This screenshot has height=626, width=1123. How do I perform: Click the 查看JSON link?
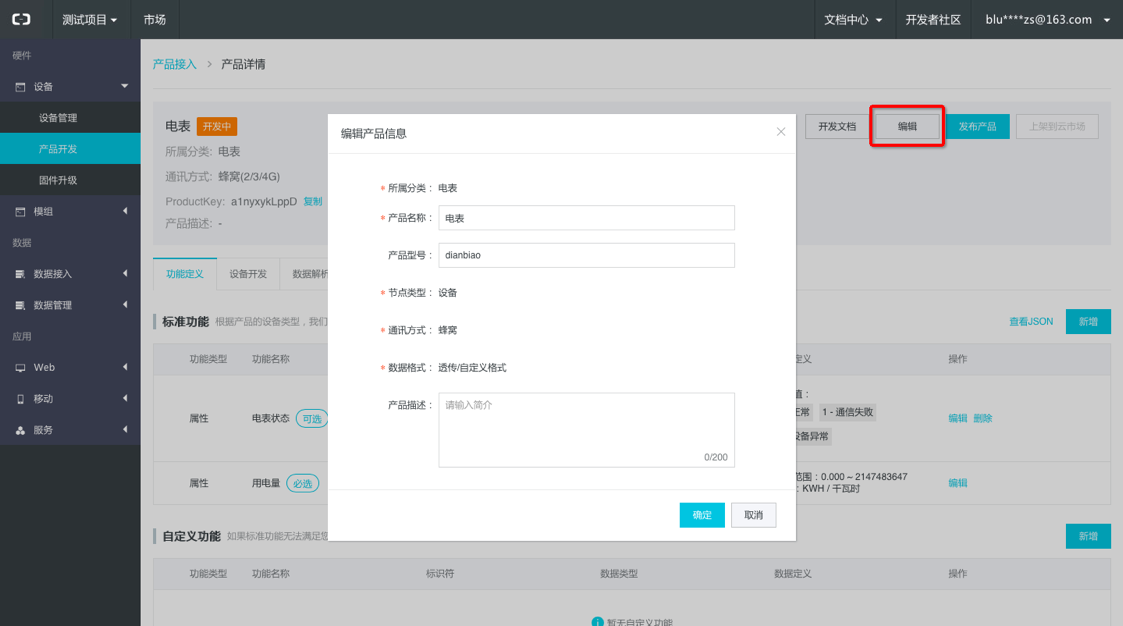point(1031,322)
